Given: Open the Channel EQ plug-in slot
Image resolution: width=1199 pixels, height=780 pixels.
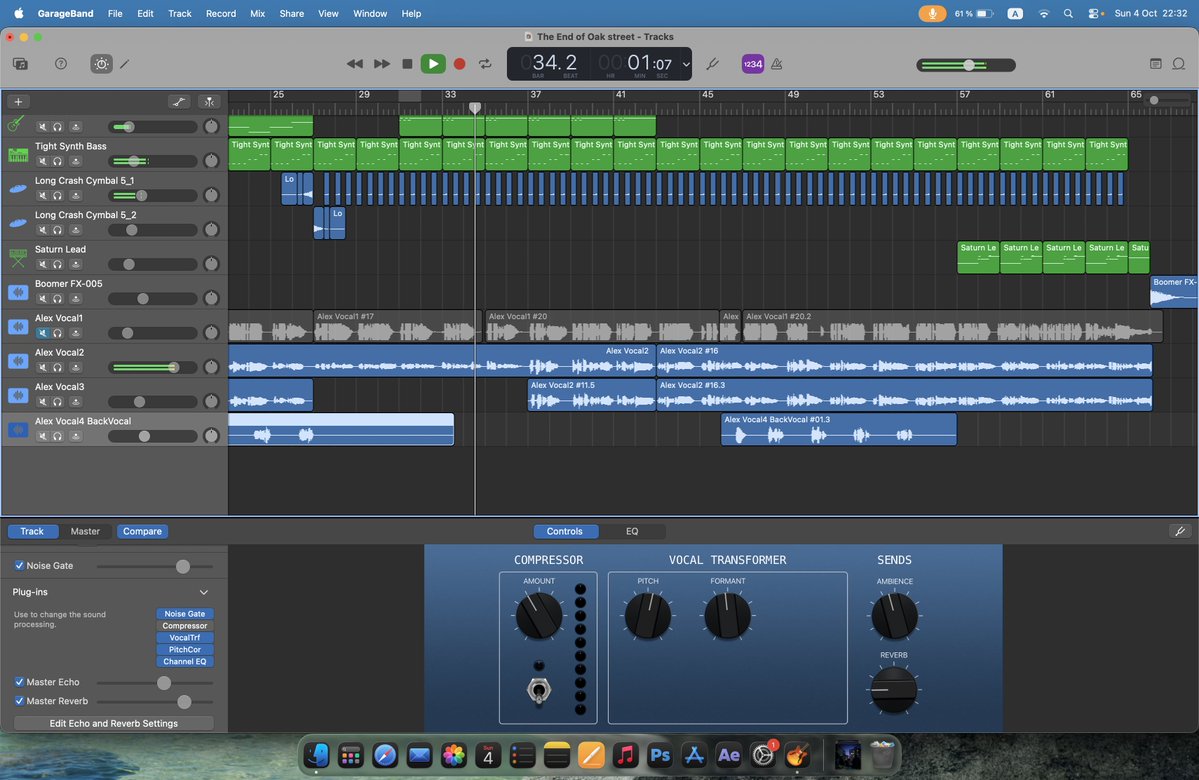Looking at the screenshot, I should [185, 661].
